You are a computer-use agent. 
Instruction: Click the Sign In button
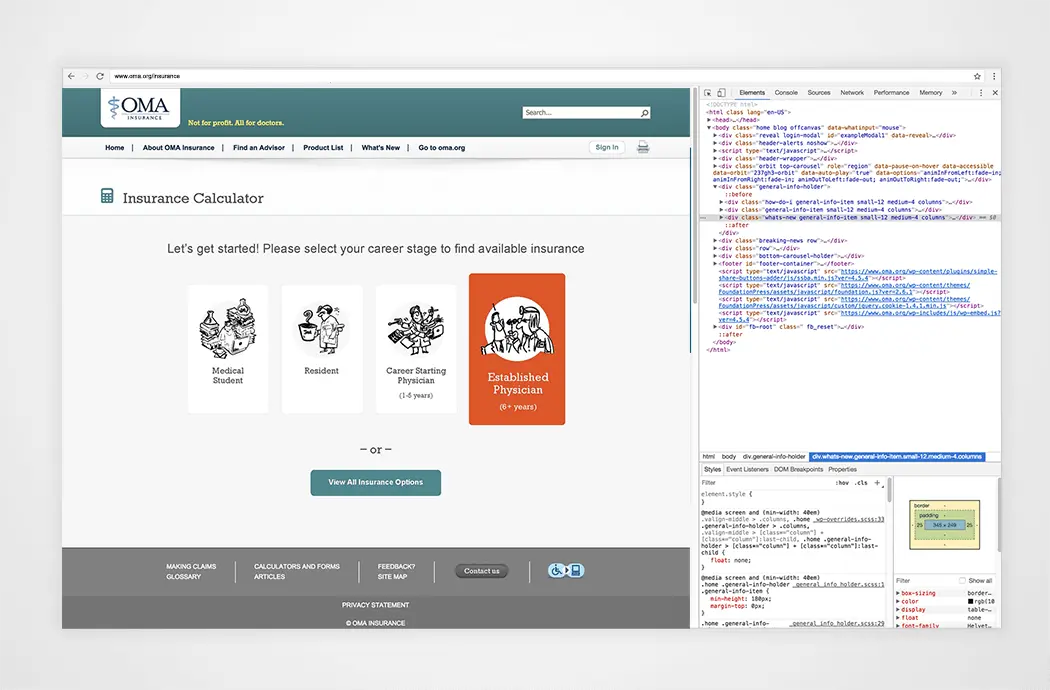click(607, 147)
